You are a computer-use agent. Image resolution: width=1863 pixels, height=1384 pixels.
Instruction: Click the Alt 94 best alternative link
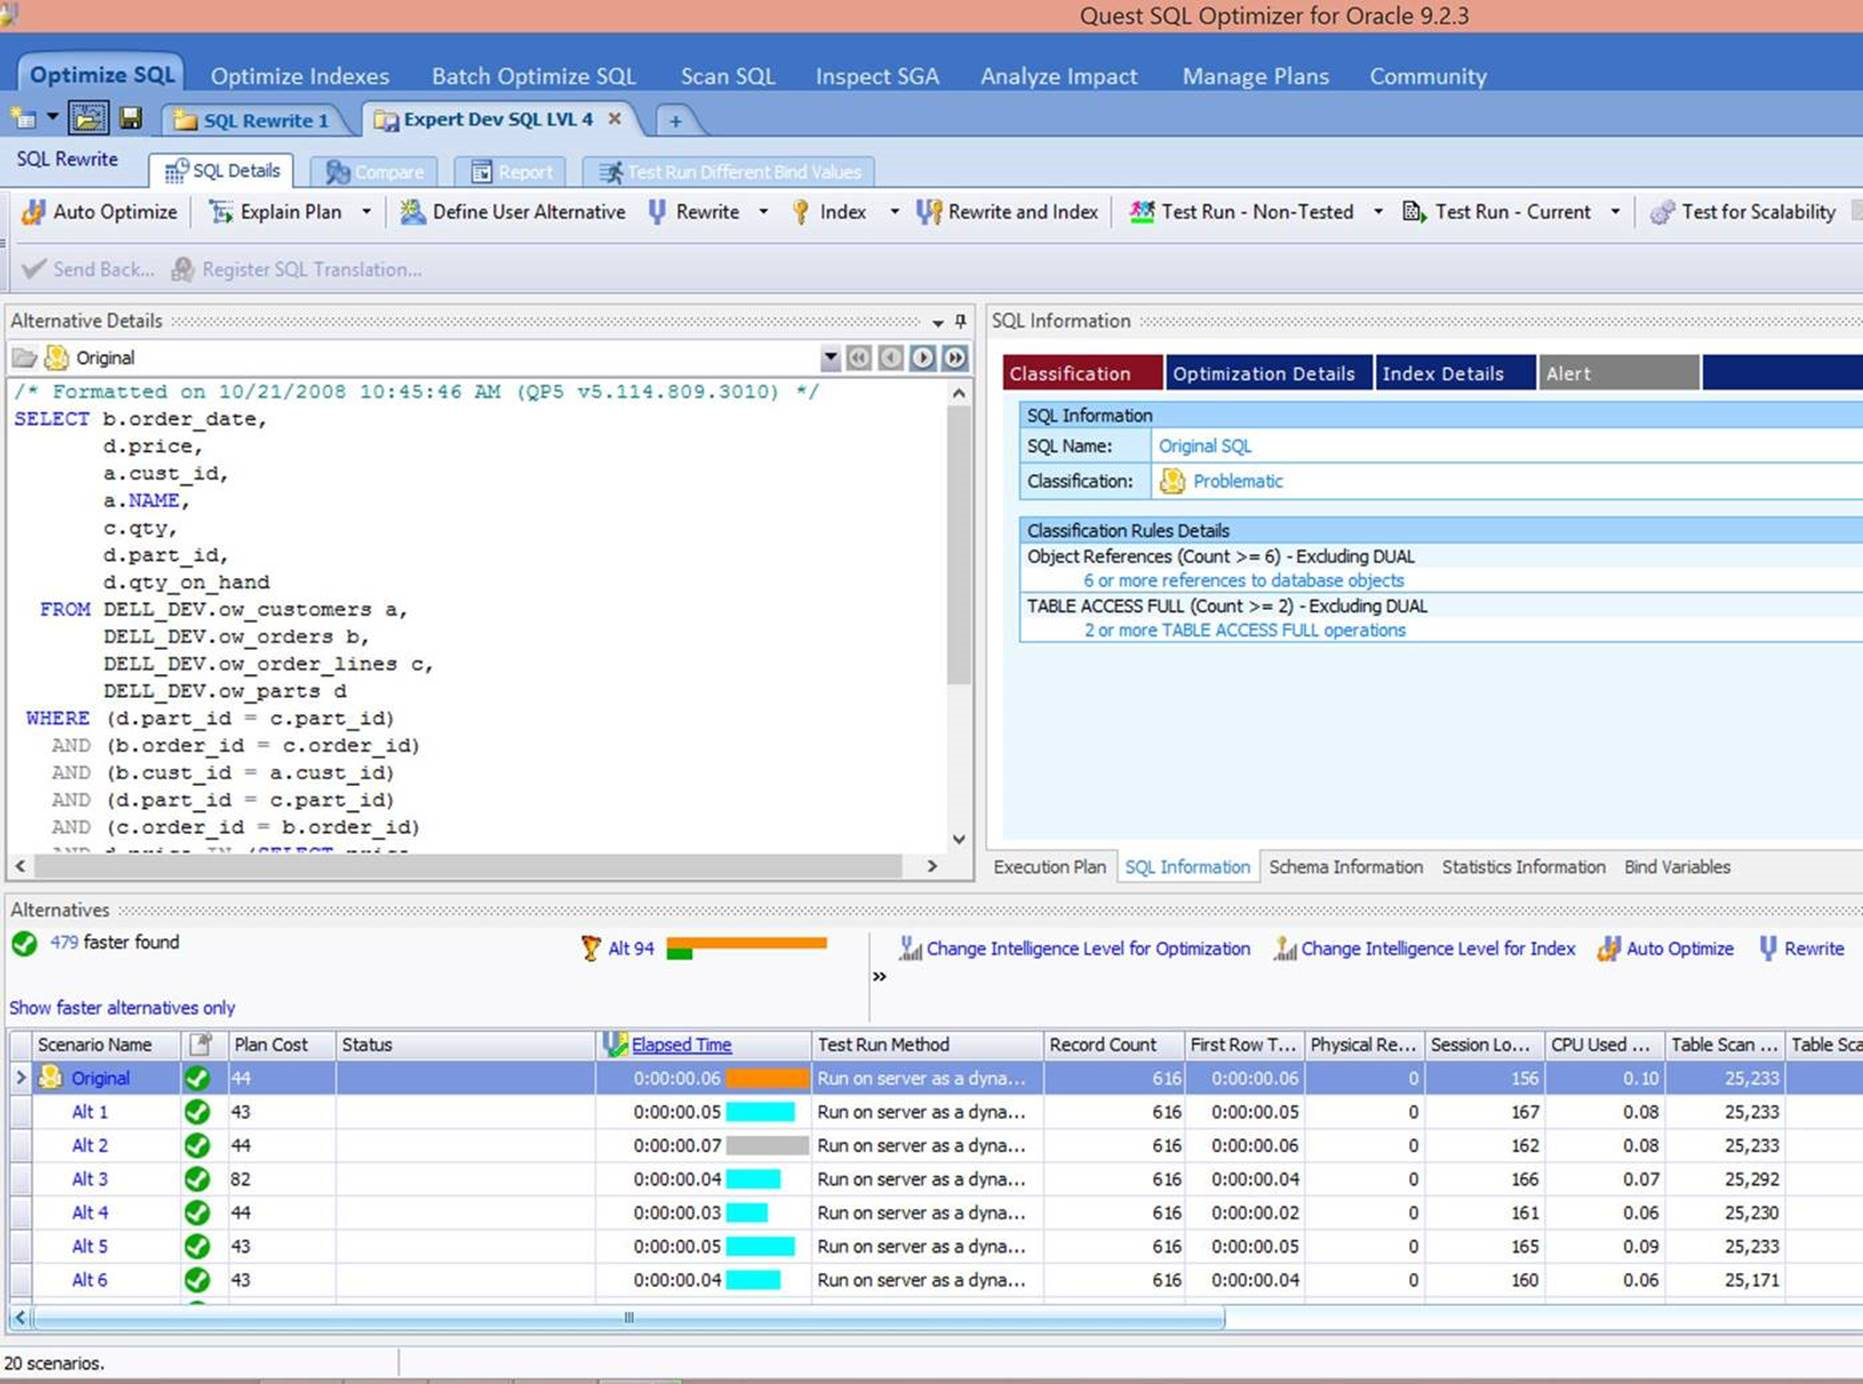pyautogui.click(x=631, y=948)
